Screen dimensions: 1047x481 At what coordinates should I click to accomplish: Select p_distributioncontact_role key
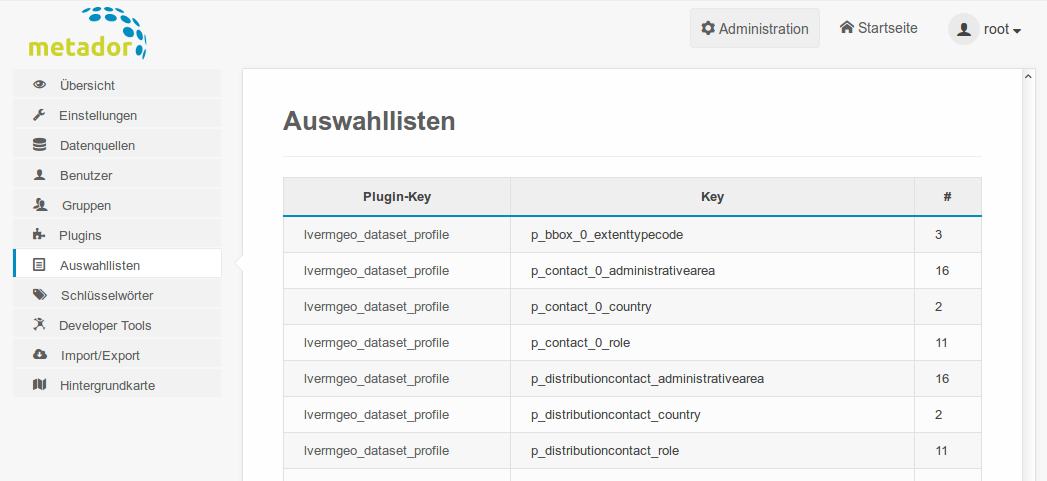(x=605, y=451)
